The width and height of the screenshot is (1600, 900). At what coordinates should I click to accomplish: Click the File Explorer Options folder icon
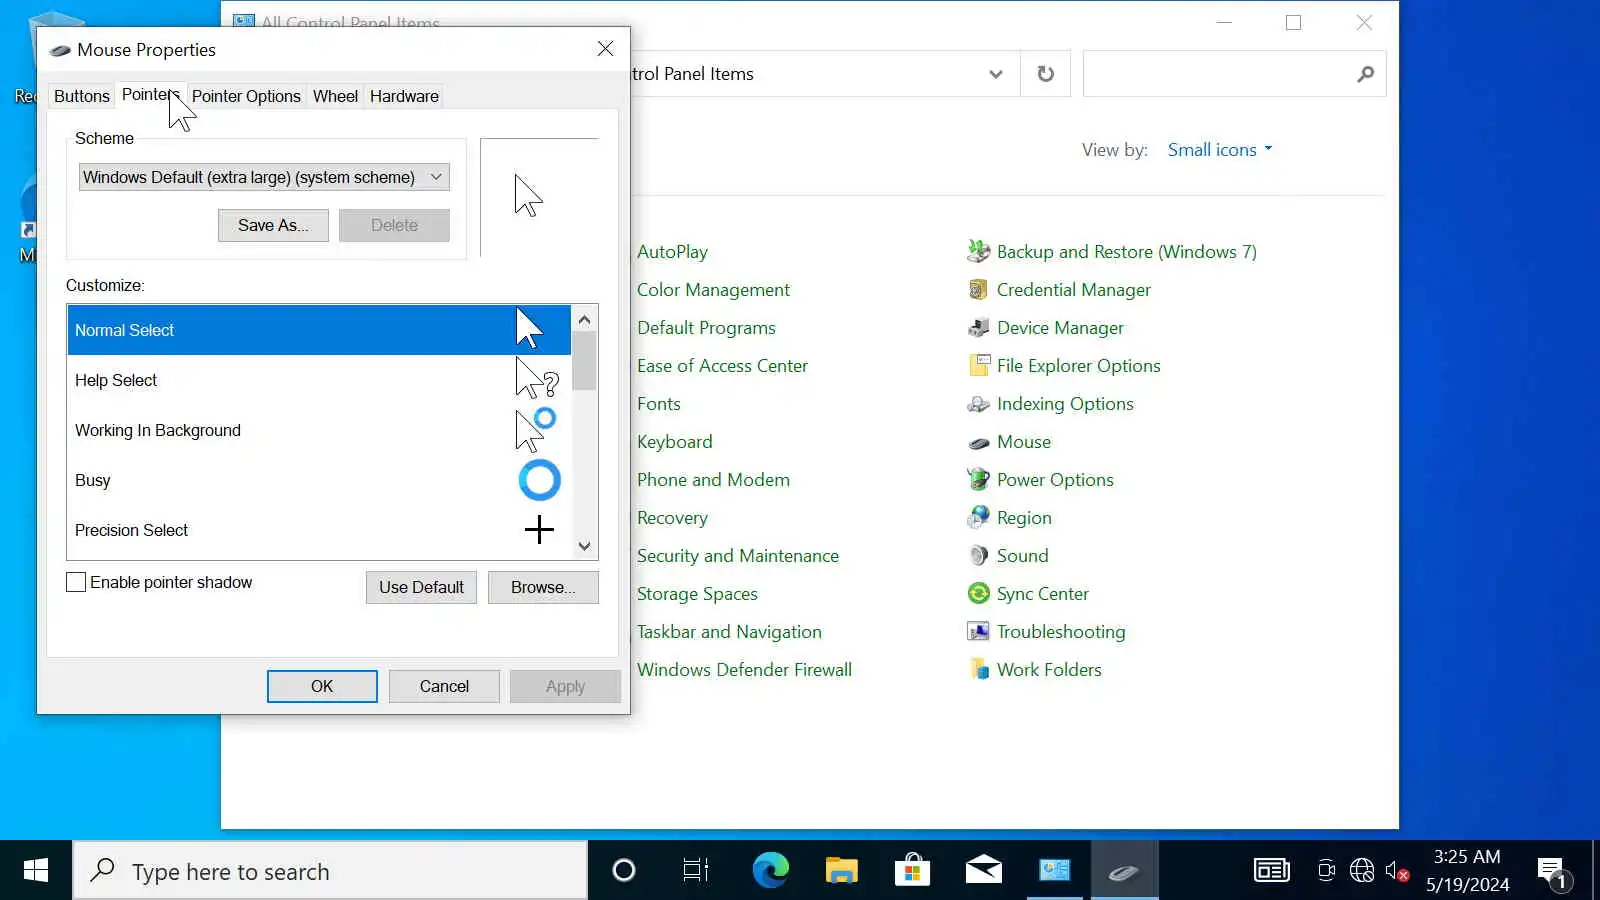978,366
